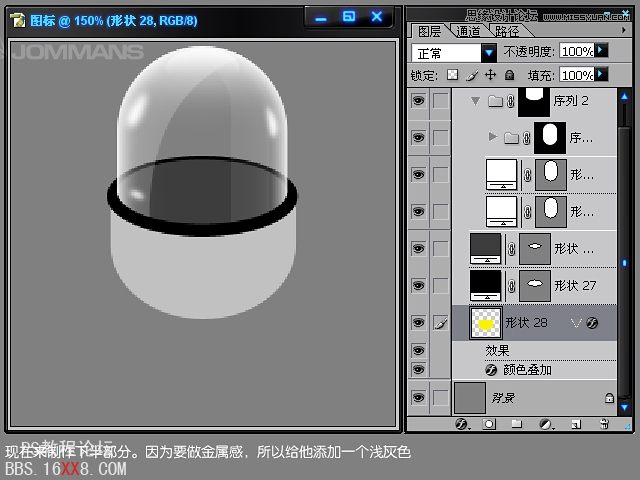This screenshot has height=480, width=640.
Task: Create new adjustment layer from bottom bar
Action: 546,424
